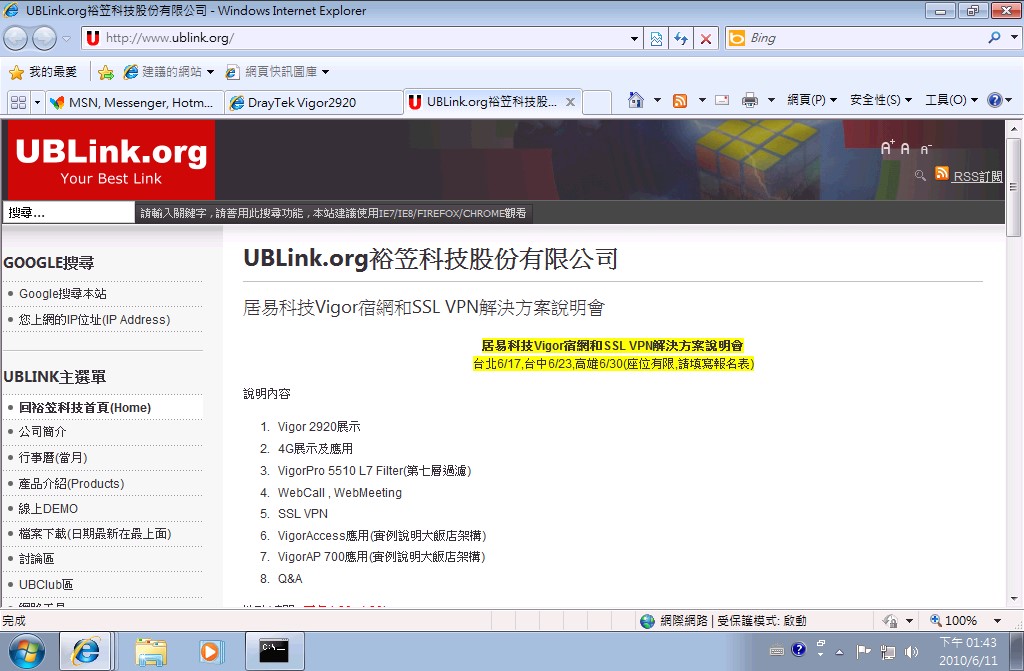Click the search magnifier icon
Image resolution: width=1024 pixels, height=671 pixels.
point(994,38)
